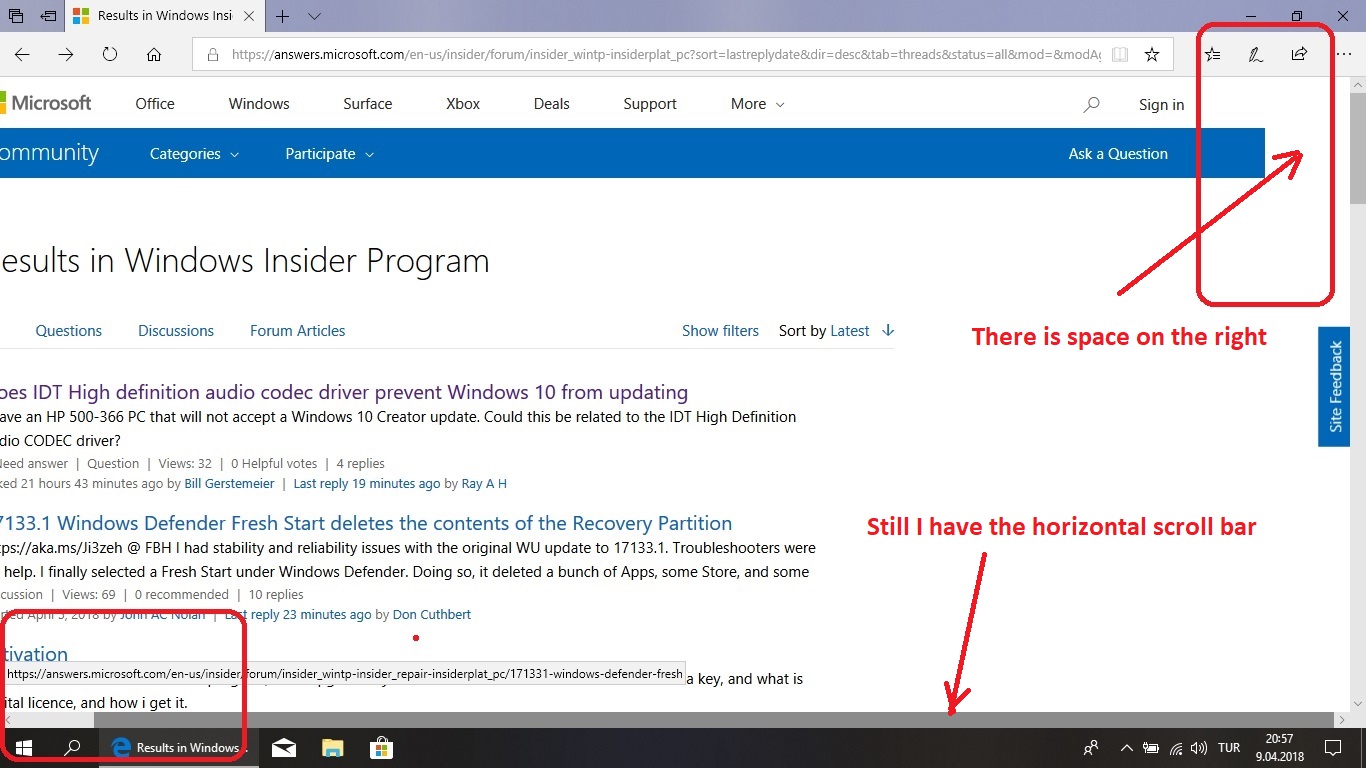Click the browser Forward arrow
Viewport: 1366px width, 768px height.
[66, 55]
